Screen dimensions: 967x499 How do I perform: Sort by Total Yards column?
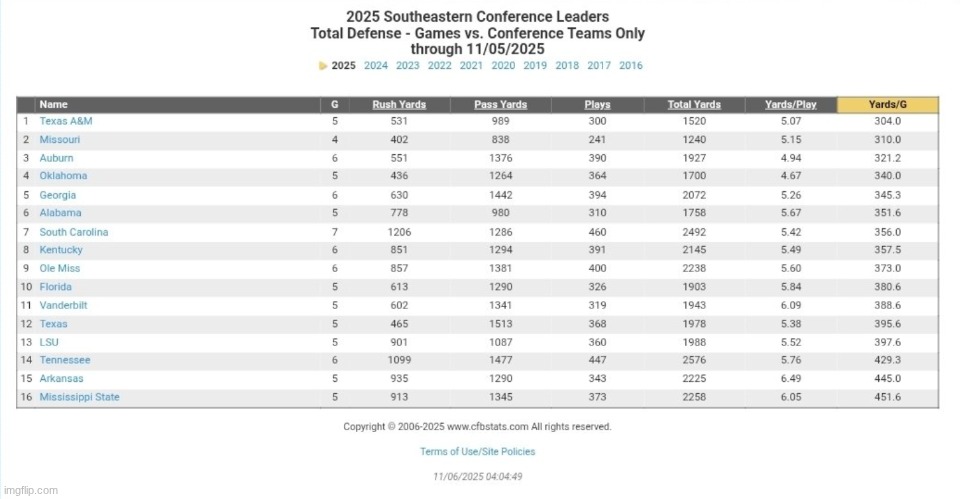pyautogui.click(x=694, y=104)
